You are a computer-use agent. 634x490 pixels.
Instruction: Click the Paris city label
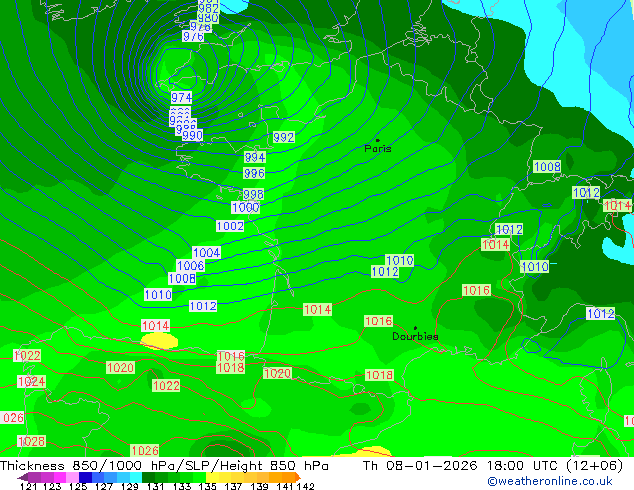pos(378,148)
